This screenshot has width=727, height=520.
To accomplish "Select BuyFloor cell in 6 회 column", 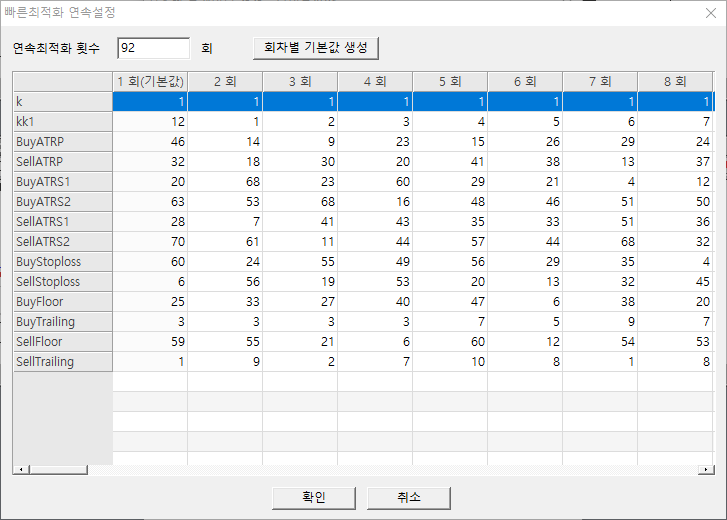I will tap(525, 301).
